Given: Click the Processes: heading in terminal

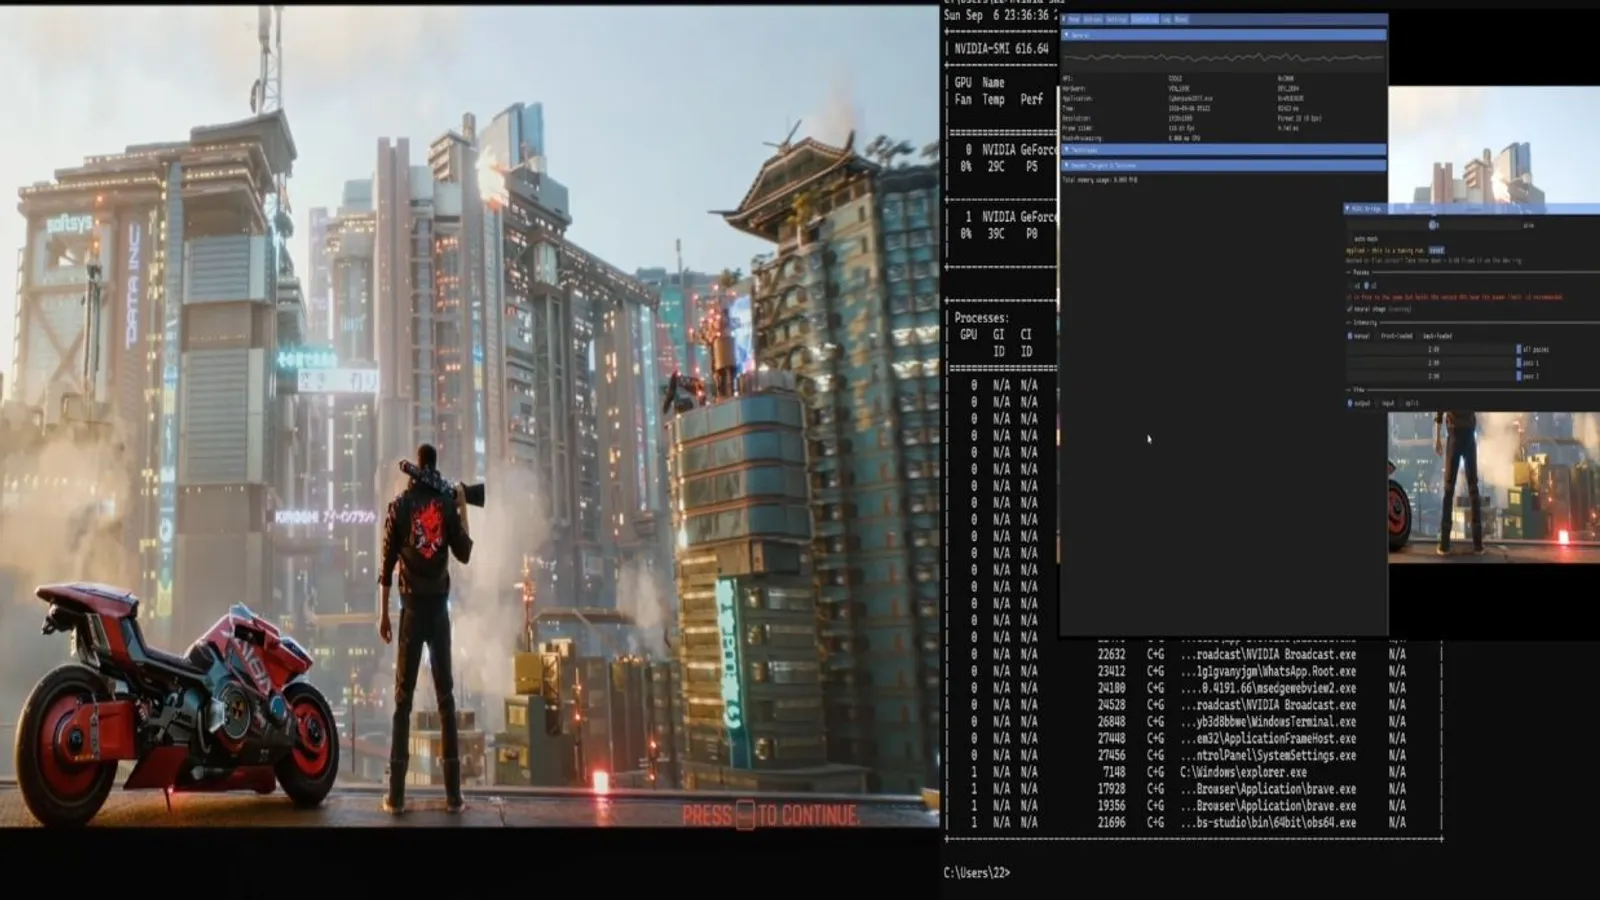Looking at the screenshot, I should (981, 318).
